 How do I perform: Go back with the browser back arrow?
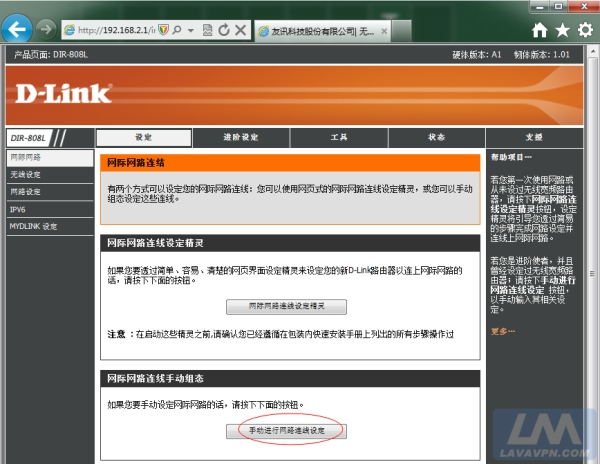(16, 29)
